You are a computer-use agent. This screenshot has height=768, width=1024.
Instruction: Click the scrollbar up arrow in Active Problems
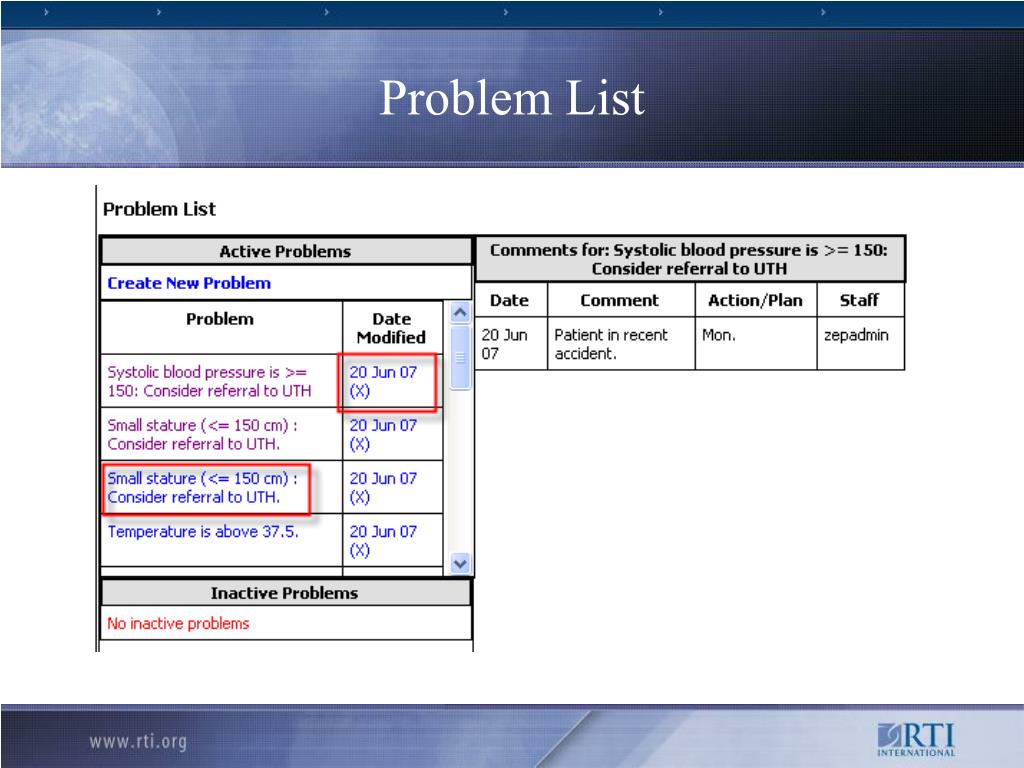(459, 313)
